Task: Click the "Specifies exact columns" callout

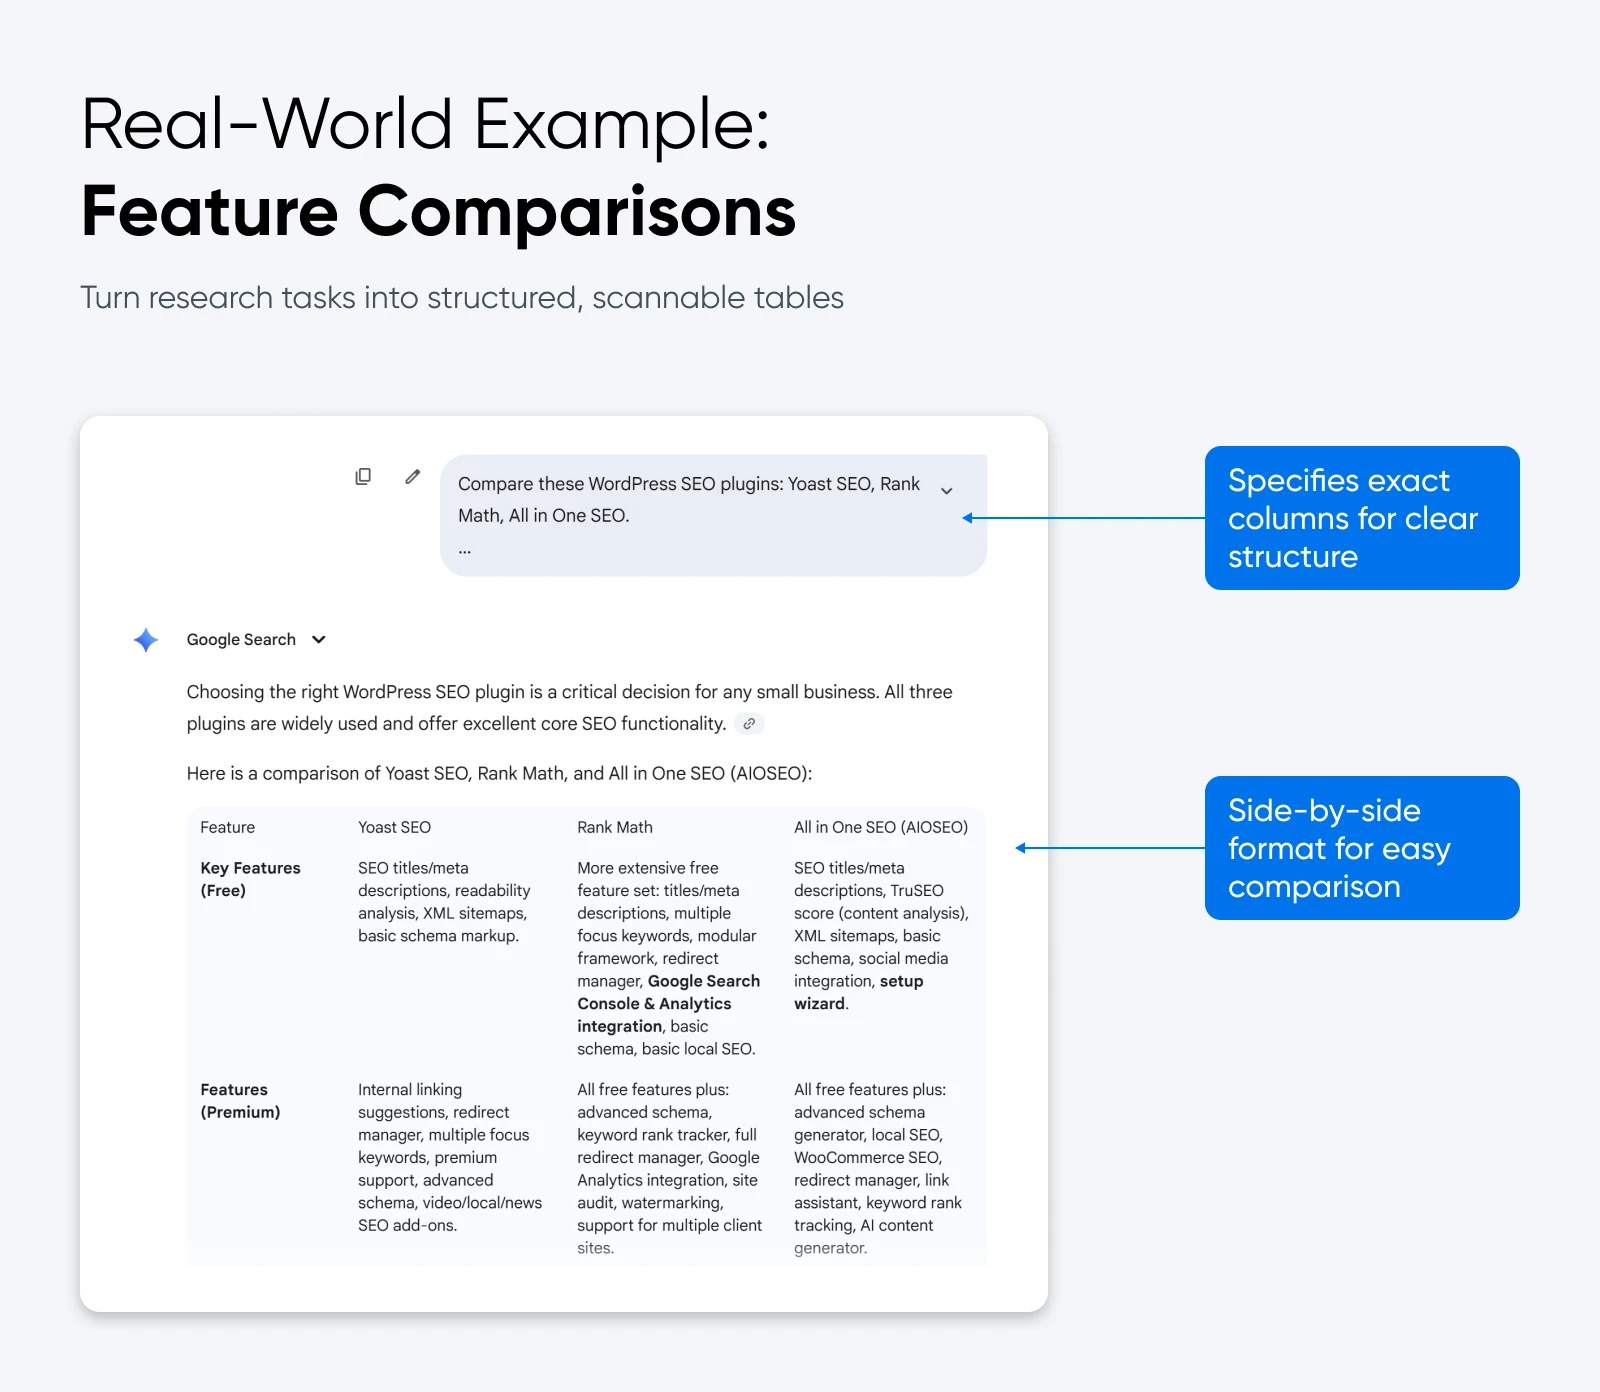Action: pos(1361,518)
